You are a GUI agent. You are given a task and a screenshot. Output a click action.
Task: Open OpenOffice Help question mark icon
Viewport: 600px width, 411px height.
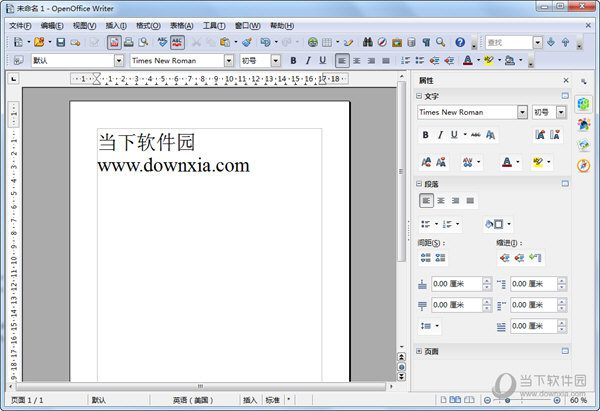coord(460,42)
